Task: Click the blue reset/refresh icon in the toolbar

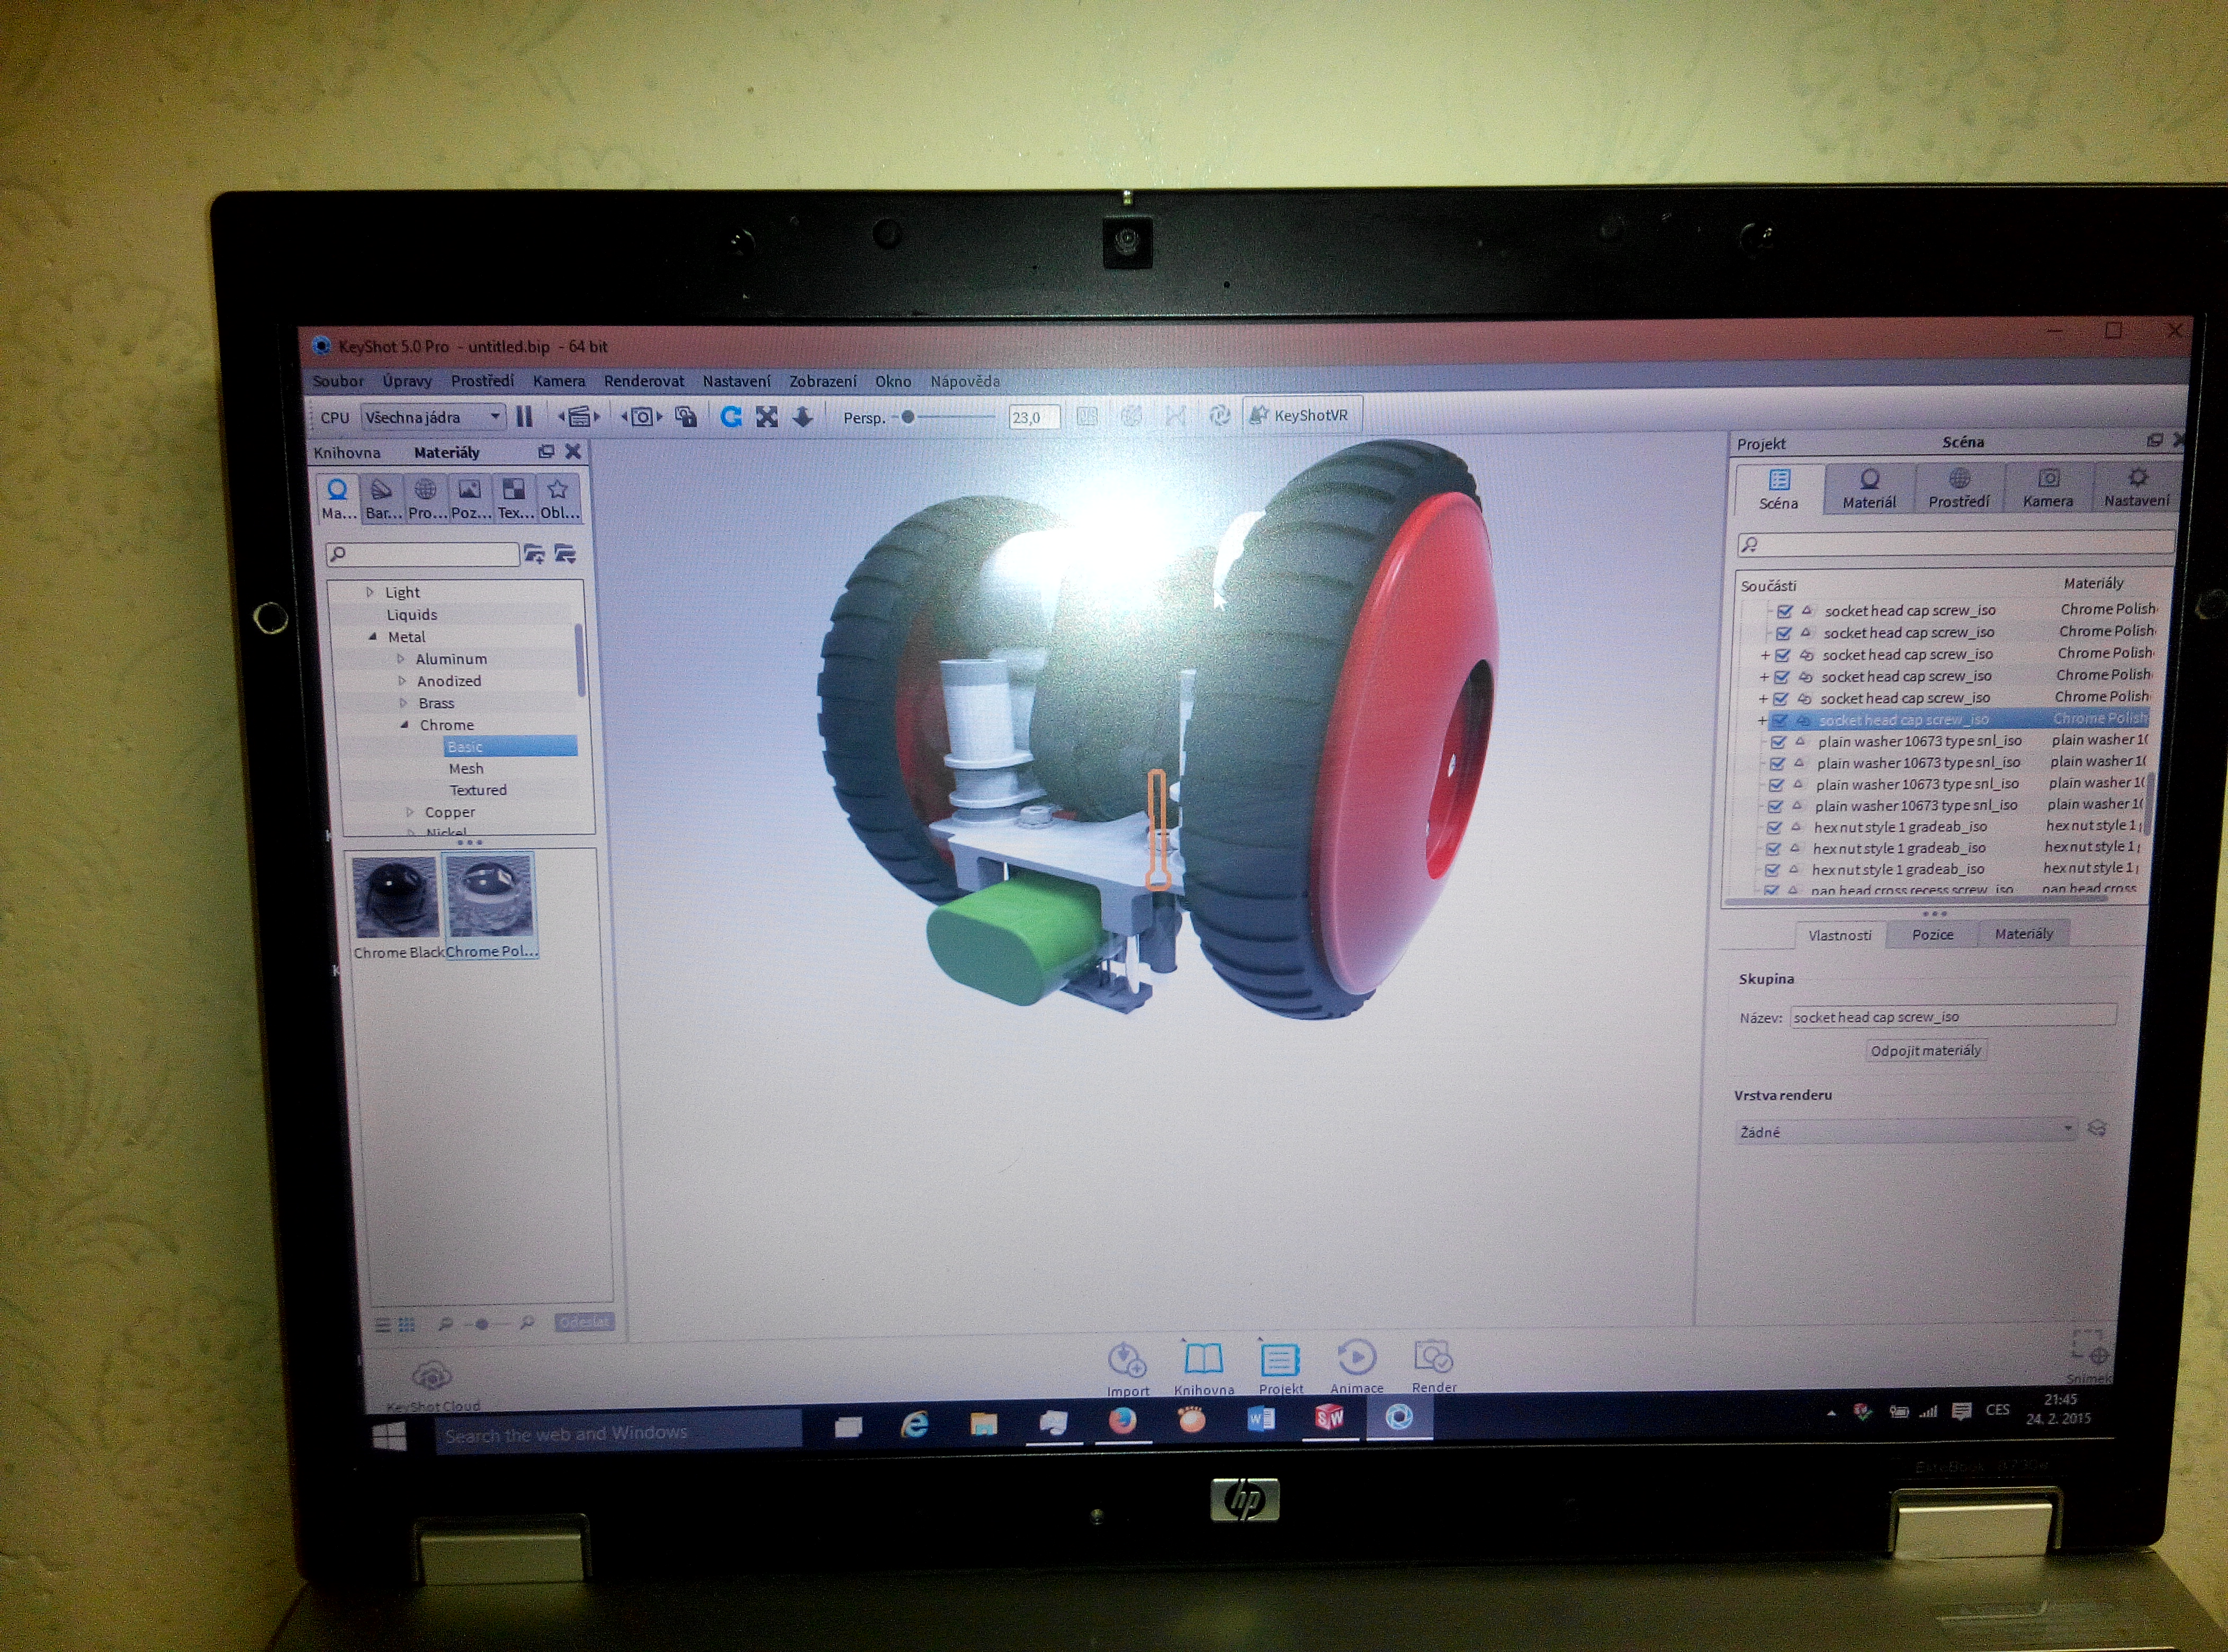Action: 731,417
